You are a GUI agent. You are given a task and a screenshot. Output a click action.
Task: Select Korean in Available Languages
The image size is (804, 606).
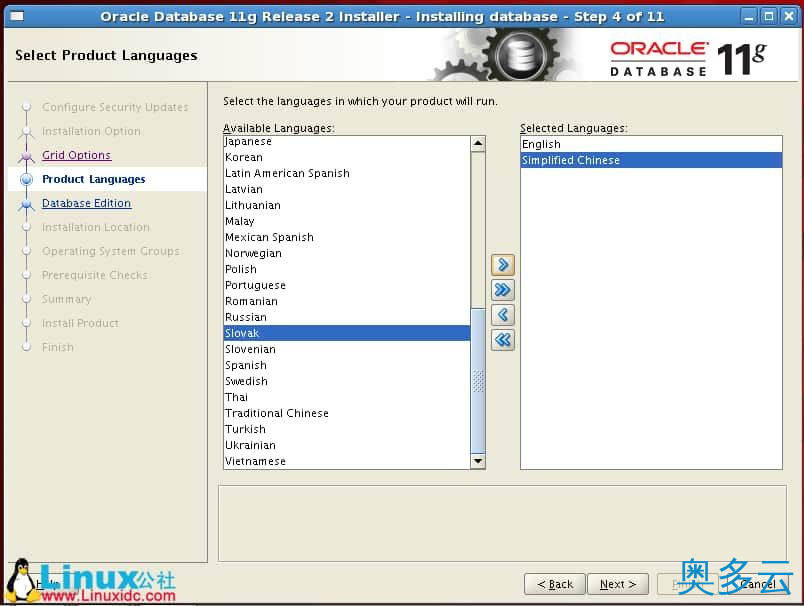pos(347,157)
